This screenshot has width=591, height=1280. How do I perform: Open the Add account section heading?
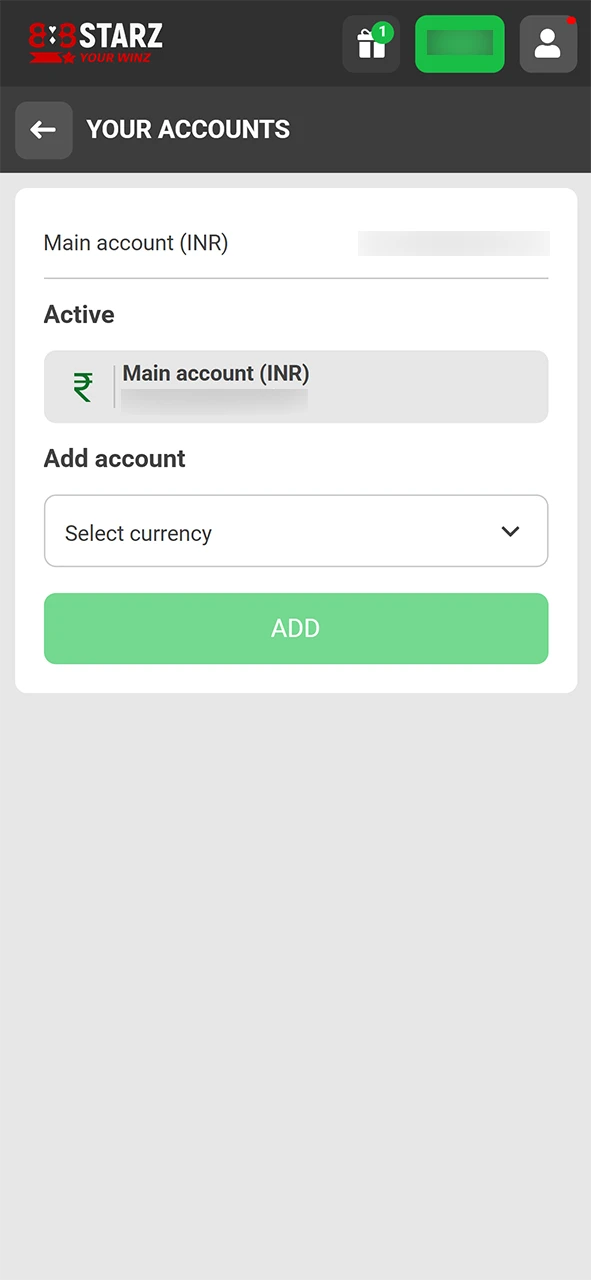tap(113, 458)
